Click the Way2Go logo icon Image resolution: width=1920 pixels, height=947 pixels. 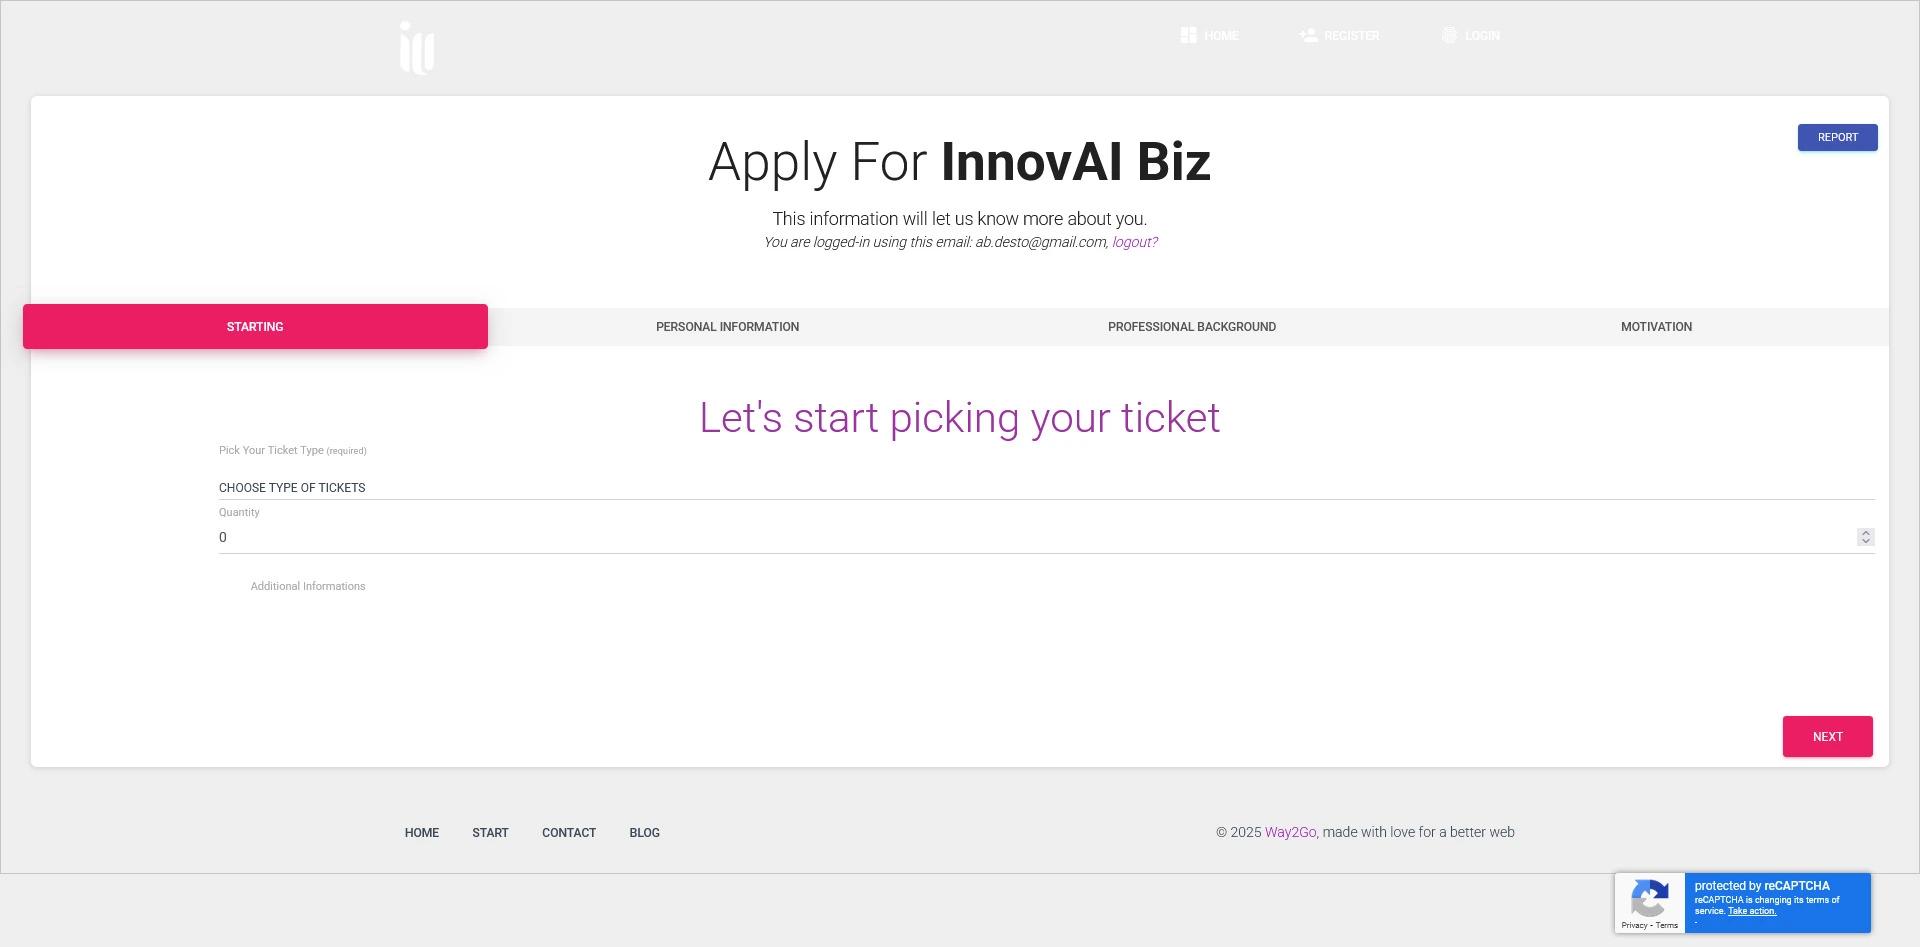pos(416,47)
